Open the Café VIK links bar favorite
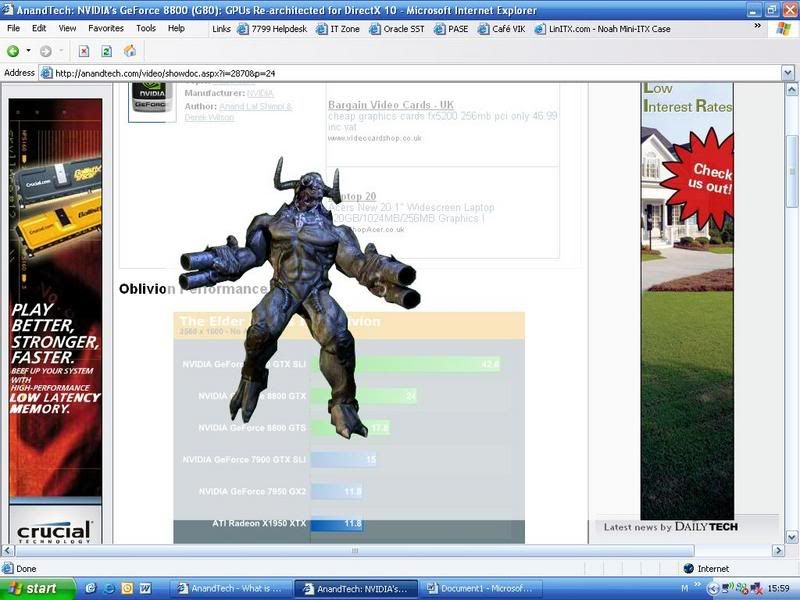The width and height of the screenshot is (800, 600). pos(502,29)
